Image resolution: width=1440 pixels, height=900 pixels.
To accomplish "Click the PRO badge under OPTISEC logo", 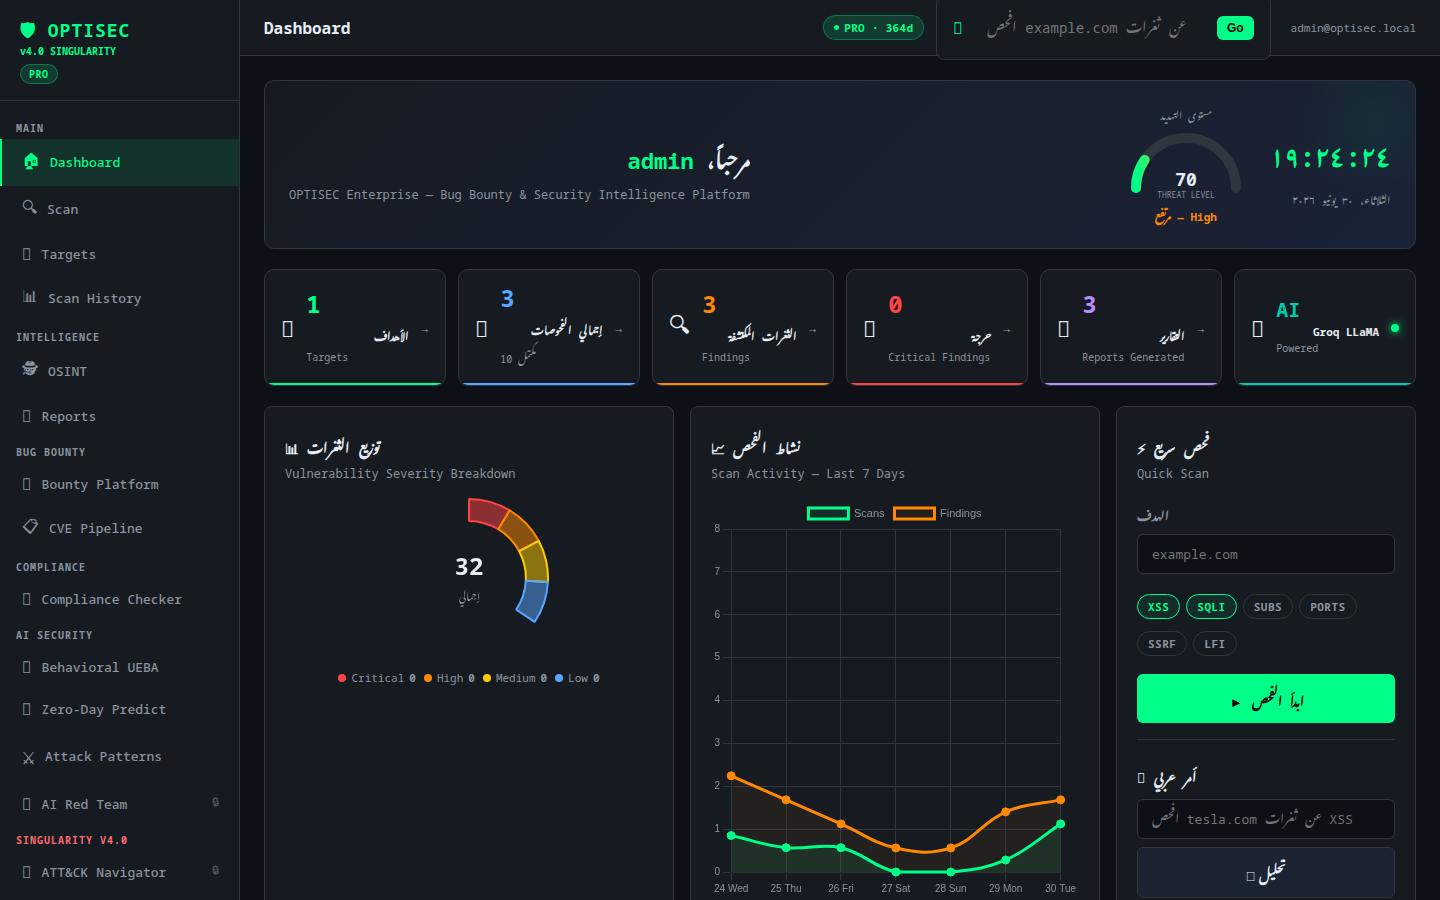I will tap(38, 74).
